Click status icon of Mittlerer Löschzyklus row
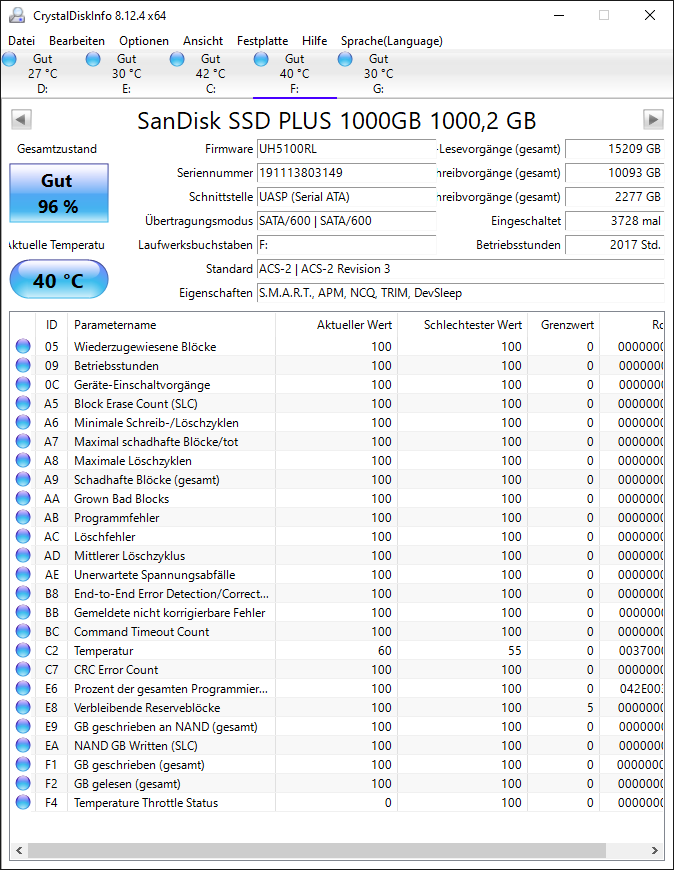Screen dimensions: 674x870 tap(23, 555)
